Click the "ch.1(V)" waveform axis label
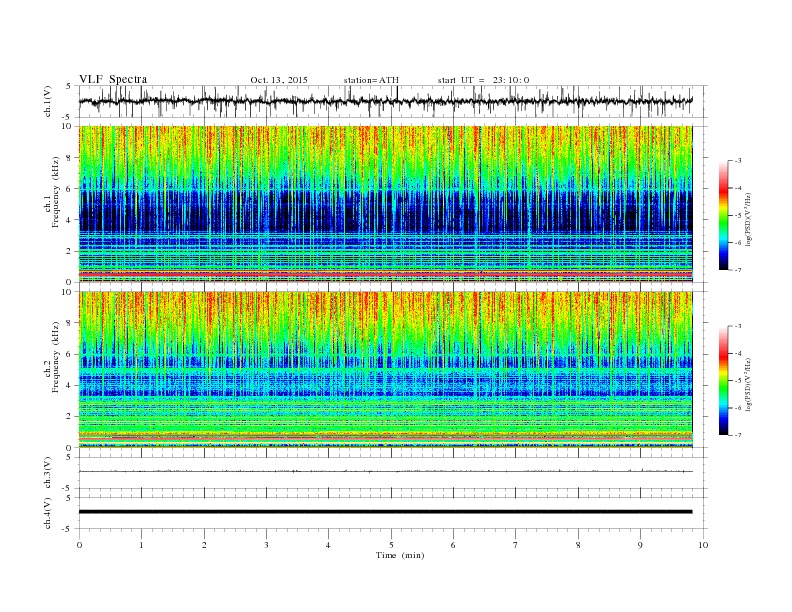The image size is (792, 612). point(48,101)
